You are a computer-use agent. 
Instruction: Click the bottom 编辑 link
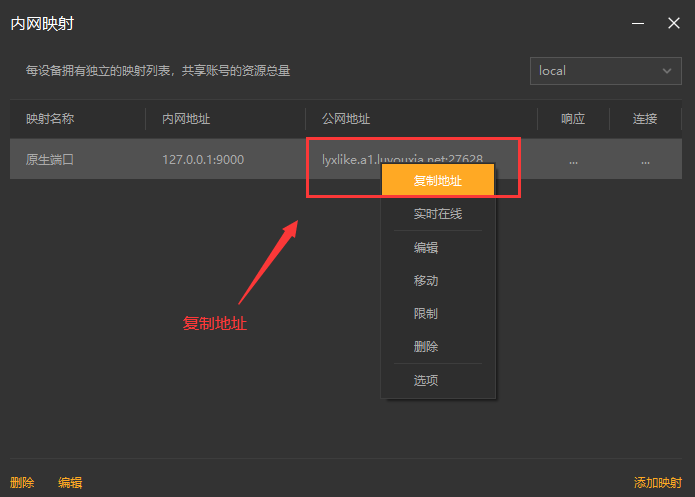(x=70, y=482)
